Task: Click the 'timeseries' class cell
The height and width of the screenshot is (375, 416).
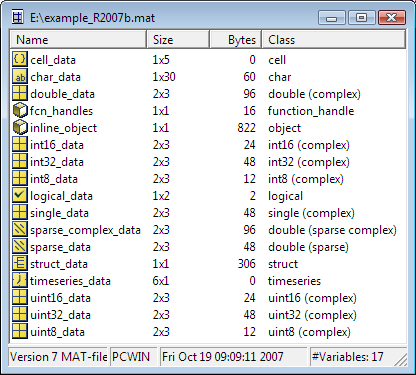Action: click(x=294, y=281)
